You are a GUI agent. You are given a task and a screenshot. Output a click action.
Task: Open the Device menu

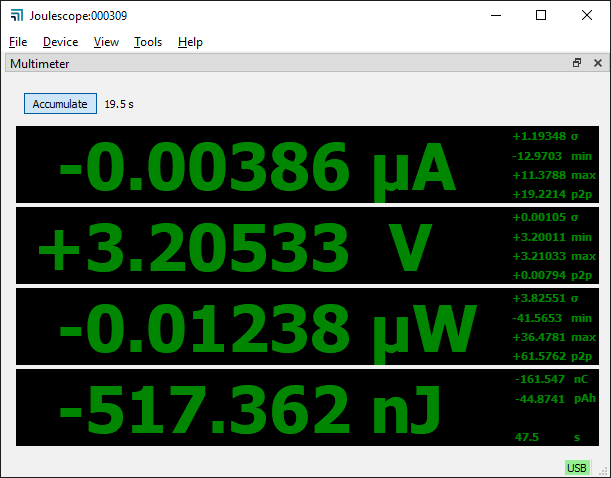click(60, 42)
